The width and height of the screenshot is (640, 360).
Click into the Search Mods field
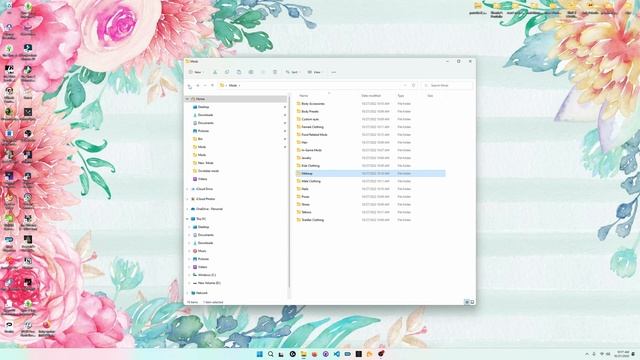447,86
